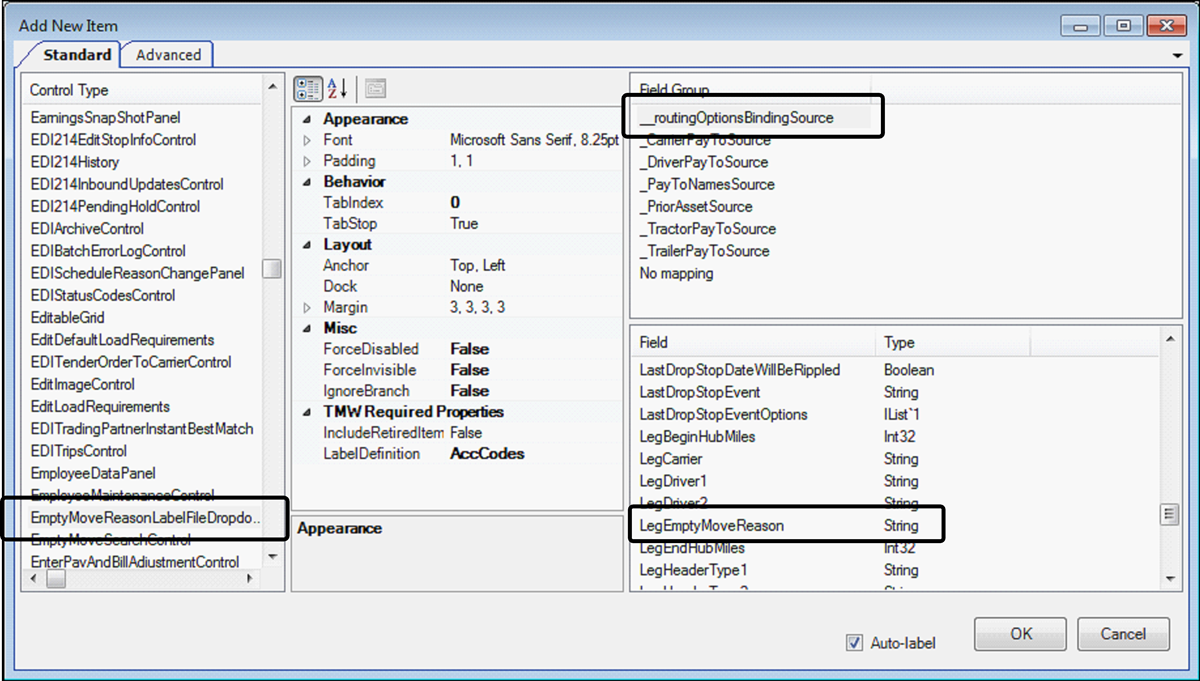Select EarningsSnapShotPanel control type
Image resolution: width=1200 pixels, height=681 pixels.
coord(105,118)
